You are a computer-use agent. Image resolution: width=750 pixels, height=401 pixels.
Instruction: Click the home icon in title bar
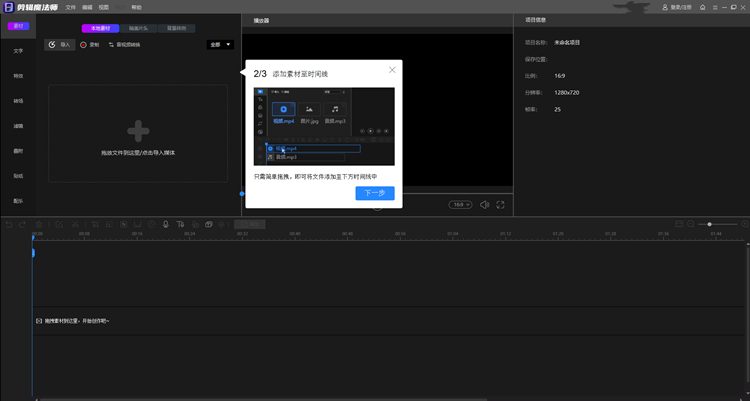[702, 7]
